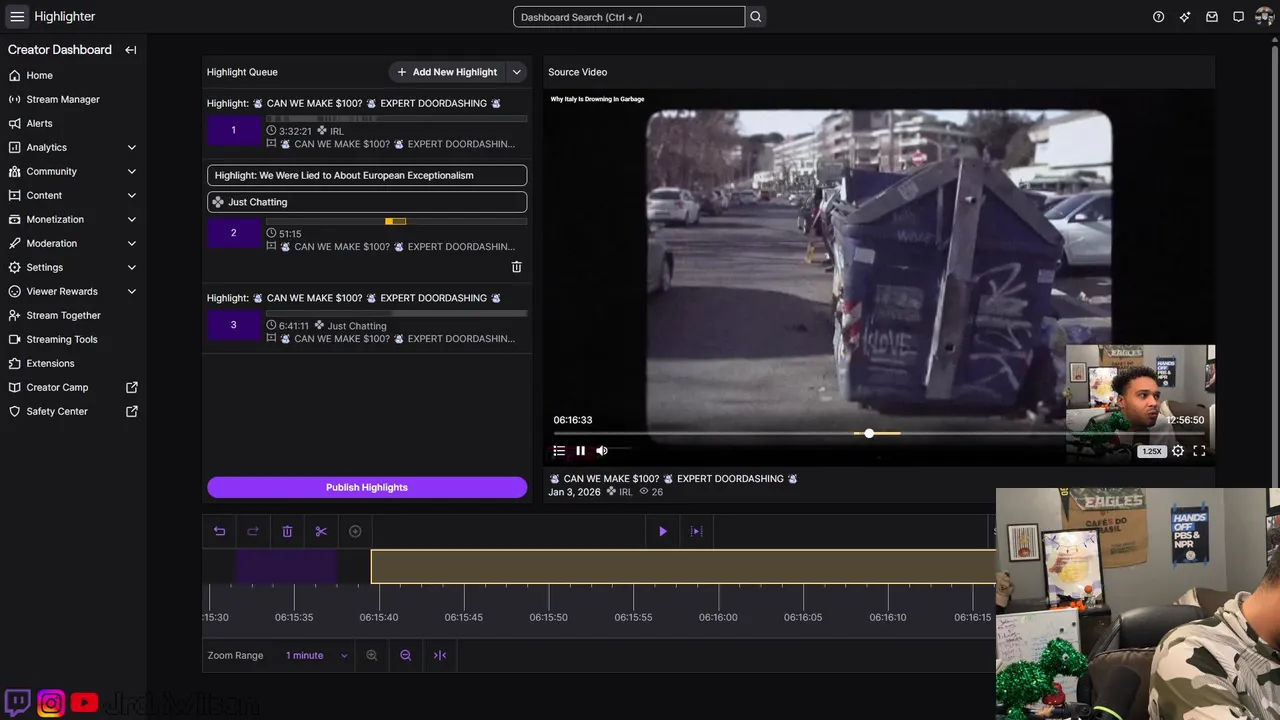Expand the Viewer Rewards sidebar section
The width and height of the screenshot is (1280, 720).
click(x=132, y=291)
